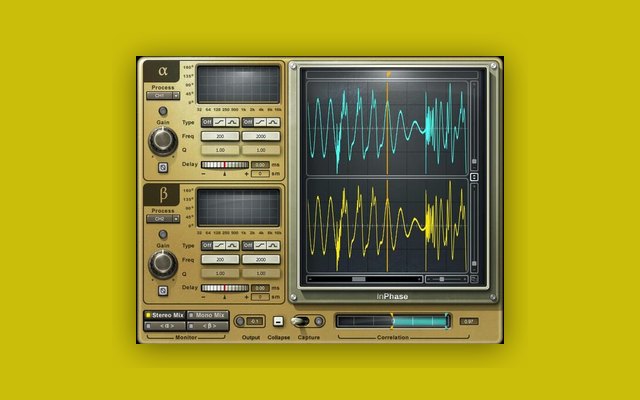Click the Correlation meter bar
The height and width of the screenshot is (400, 640).
(393, 321)
